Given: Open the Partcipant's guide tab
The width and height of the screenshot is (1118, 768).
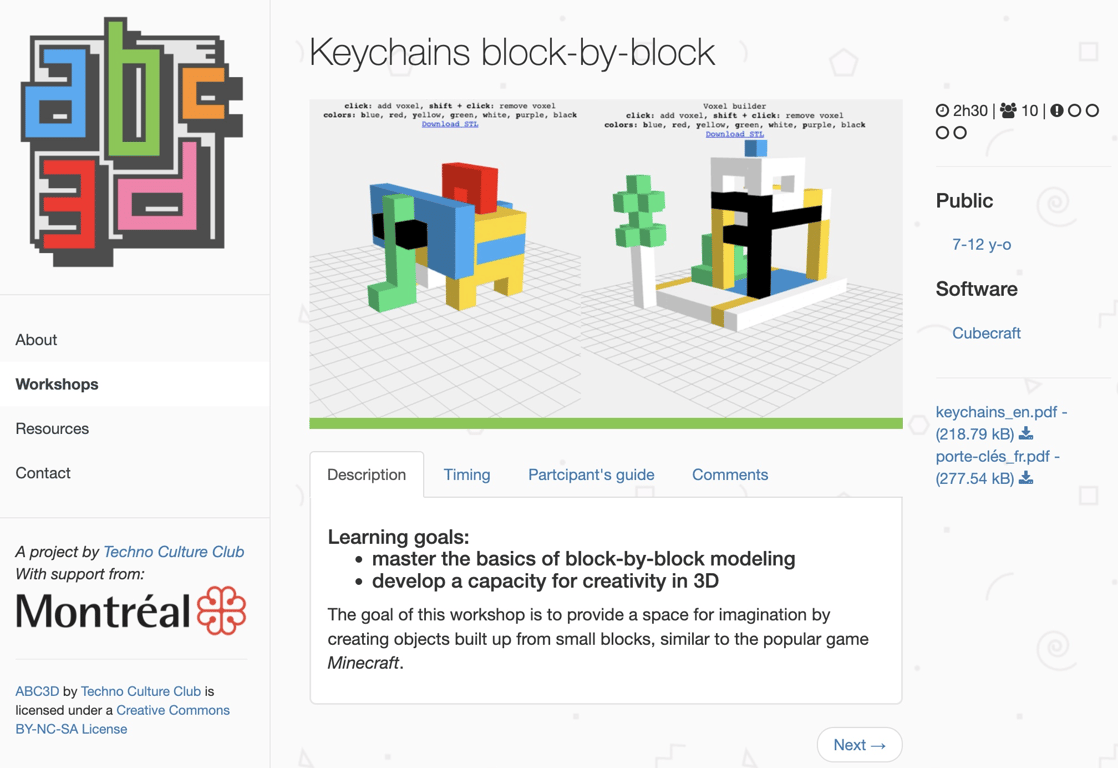Looking at the screenshot, I should (590, 474).
